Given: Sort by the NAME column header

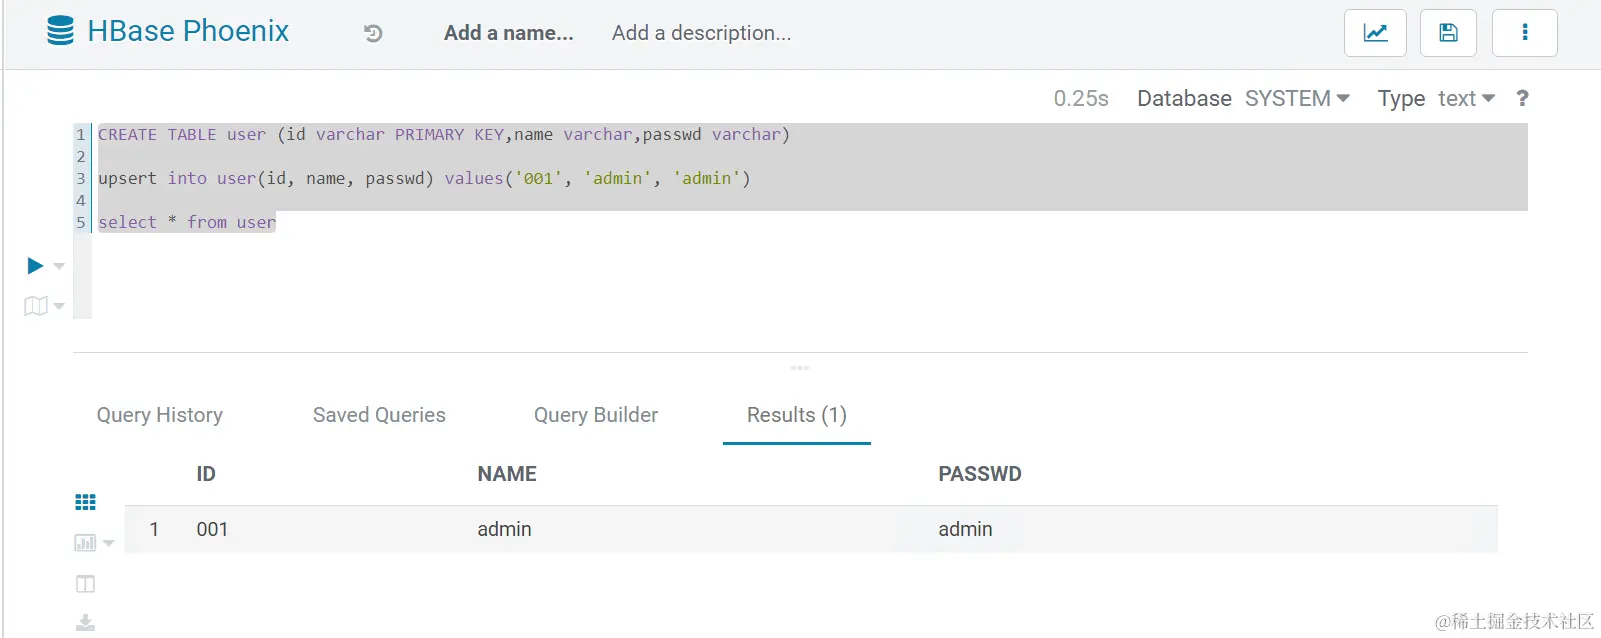Looking at the screenshot, I should [507, 474].
